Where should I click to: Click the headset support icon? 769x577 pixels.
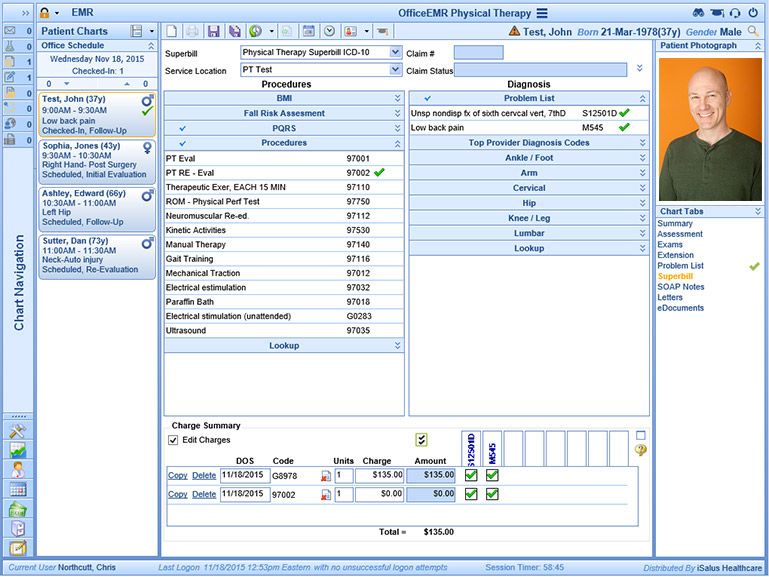[x=735, y=13]
